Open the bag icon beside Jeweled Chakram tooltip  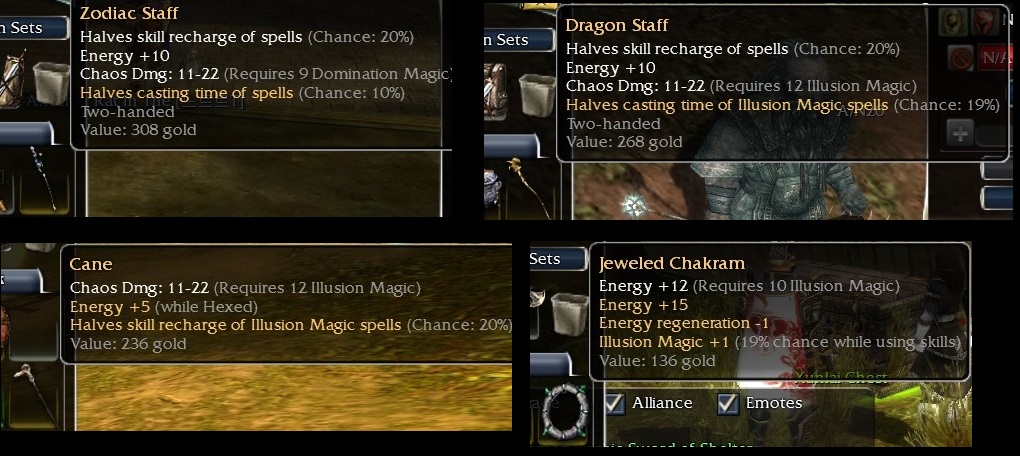point(569,315)
